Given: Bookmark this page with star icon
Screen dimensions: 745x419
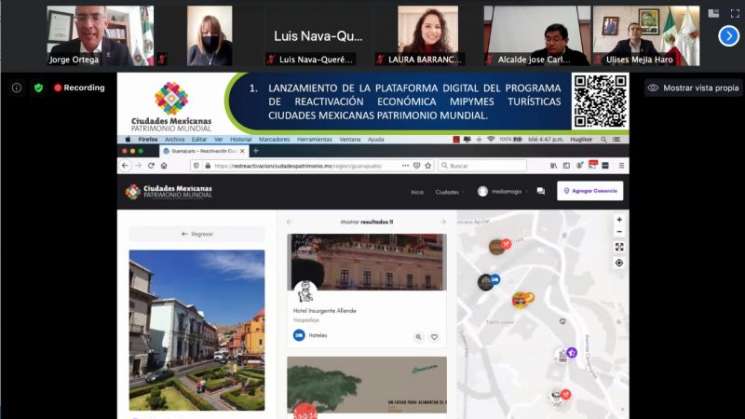Looking at the screenshot, I should pos(428,166).
